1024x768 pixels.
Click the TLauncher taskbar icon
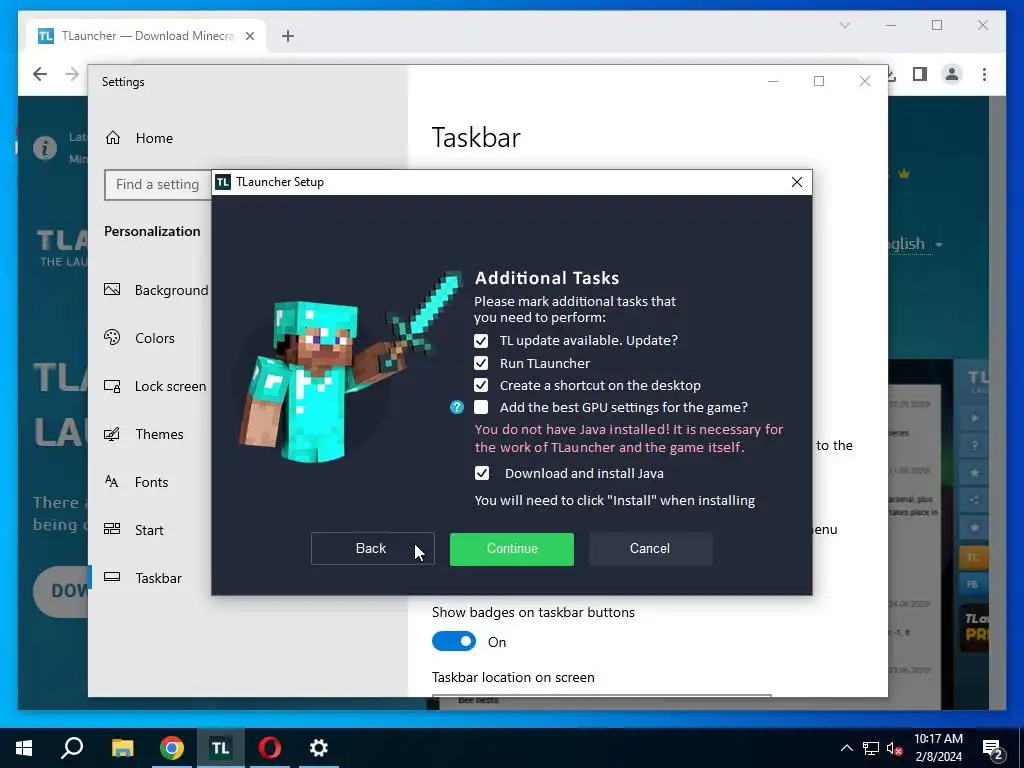[221, 748]
